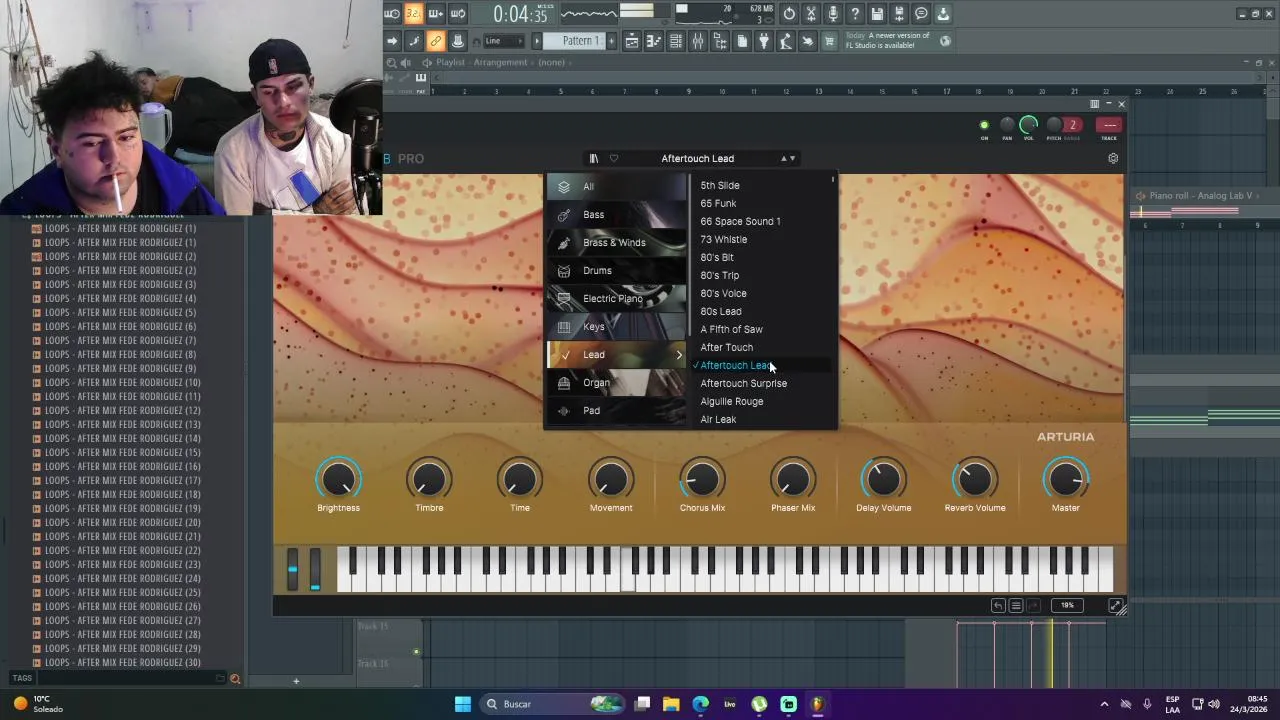Select the Electric Piano category
The height and width of the screenshot is (720, 1280).
coord(618,299)
